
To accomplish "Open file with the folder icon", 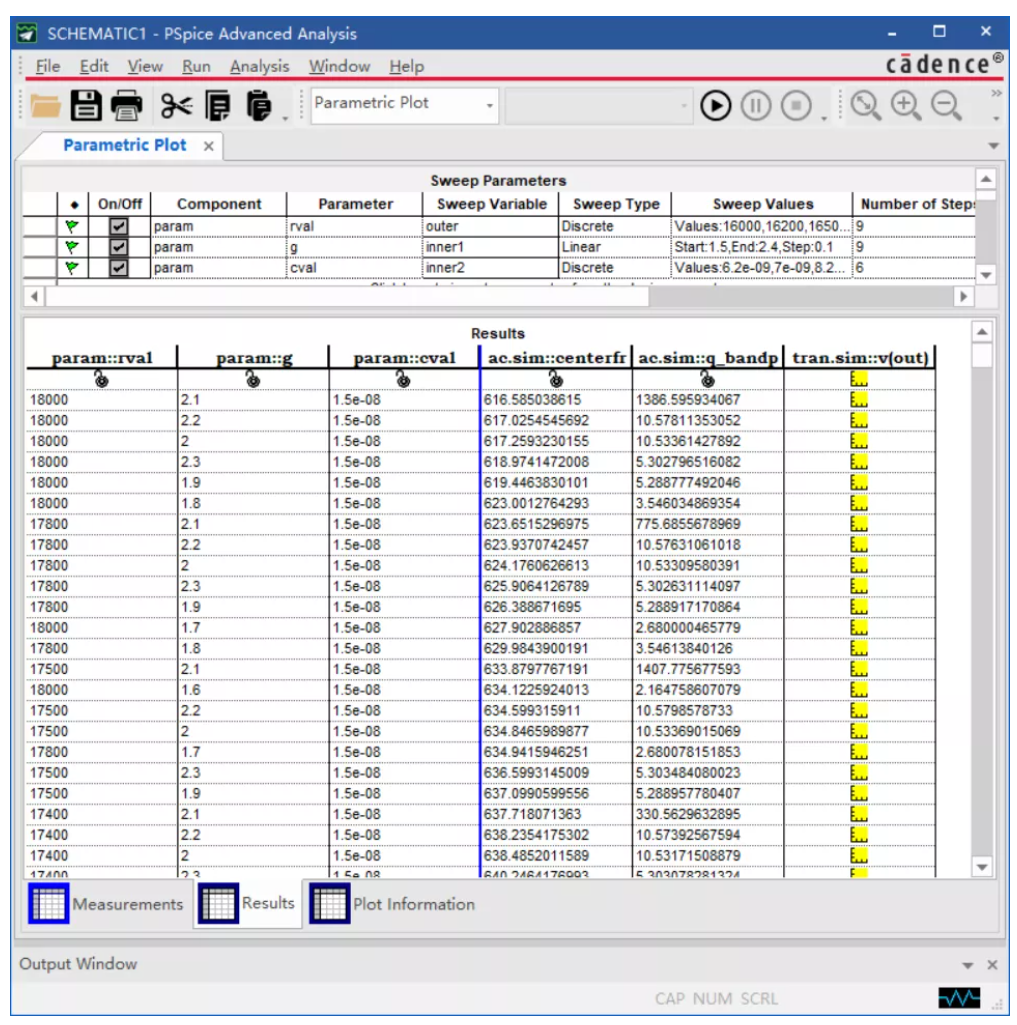I will click(x=45, y=105).
